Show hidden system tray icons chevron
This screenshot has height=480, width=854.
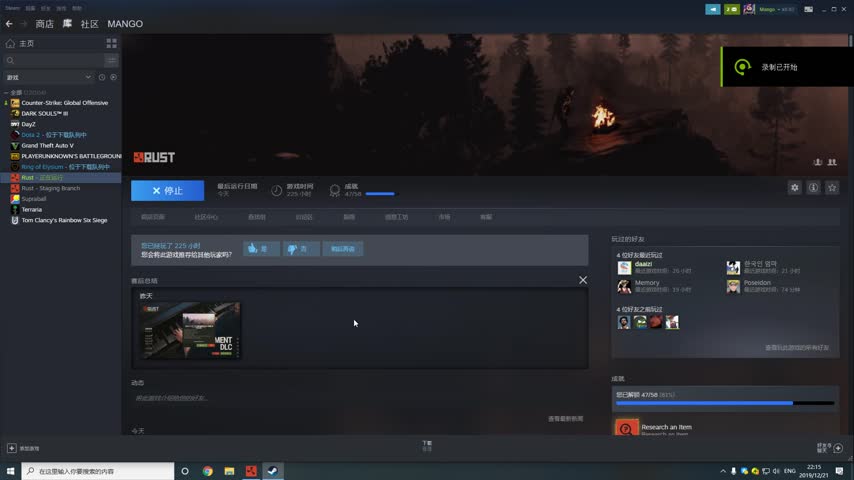(x=723, y=471)
